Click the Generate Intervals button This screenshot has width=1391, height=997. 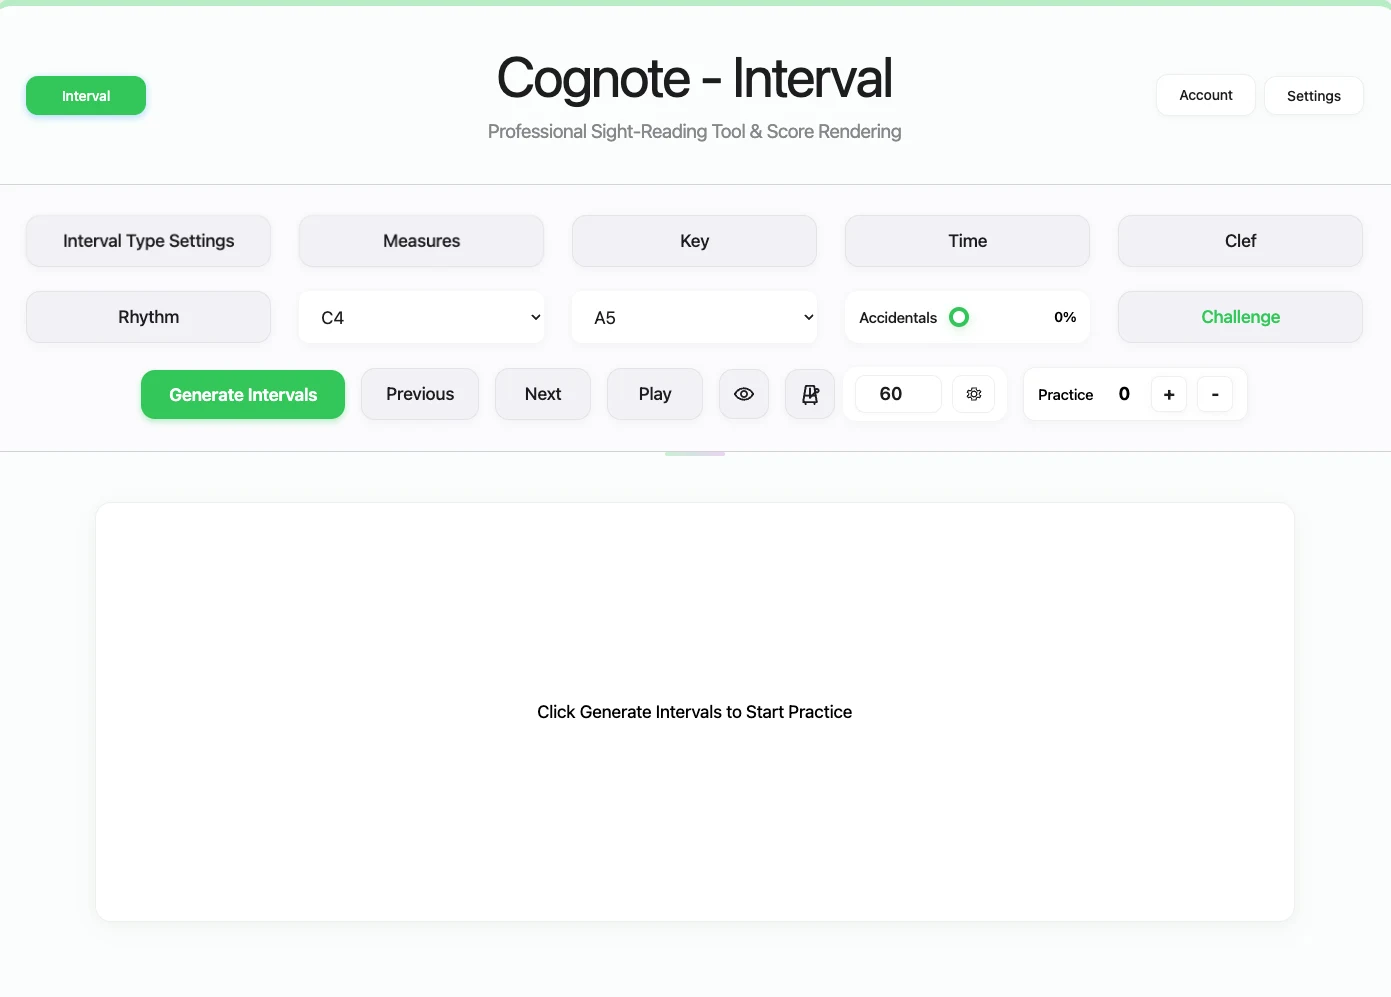[243, 394]
